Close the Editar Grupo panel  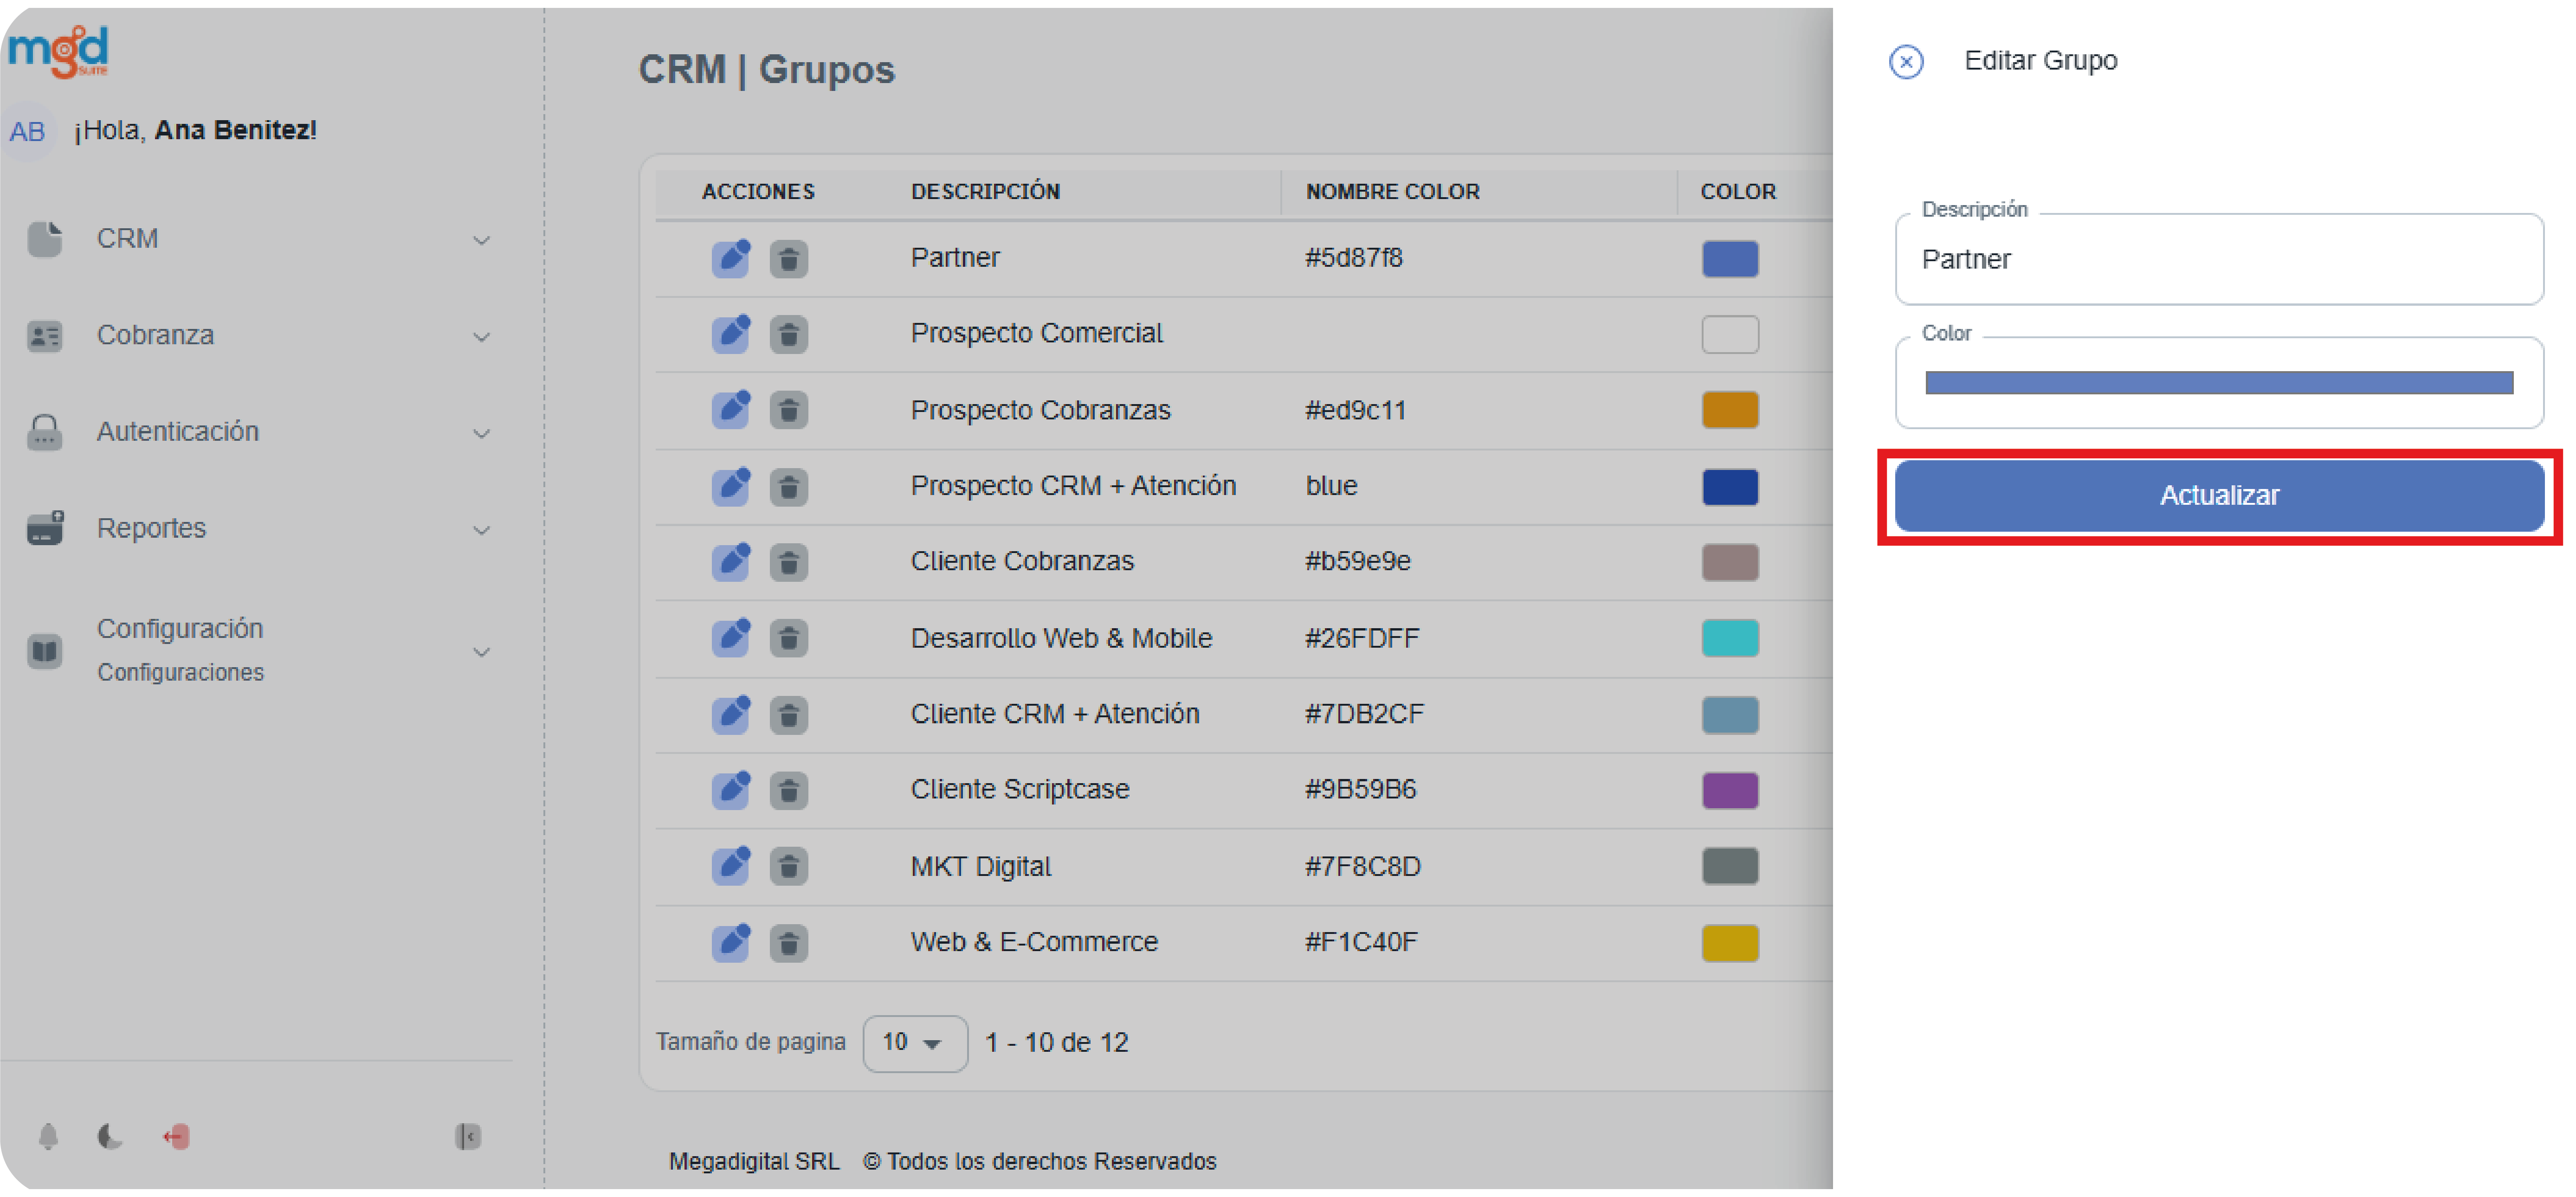point(1905,62)
